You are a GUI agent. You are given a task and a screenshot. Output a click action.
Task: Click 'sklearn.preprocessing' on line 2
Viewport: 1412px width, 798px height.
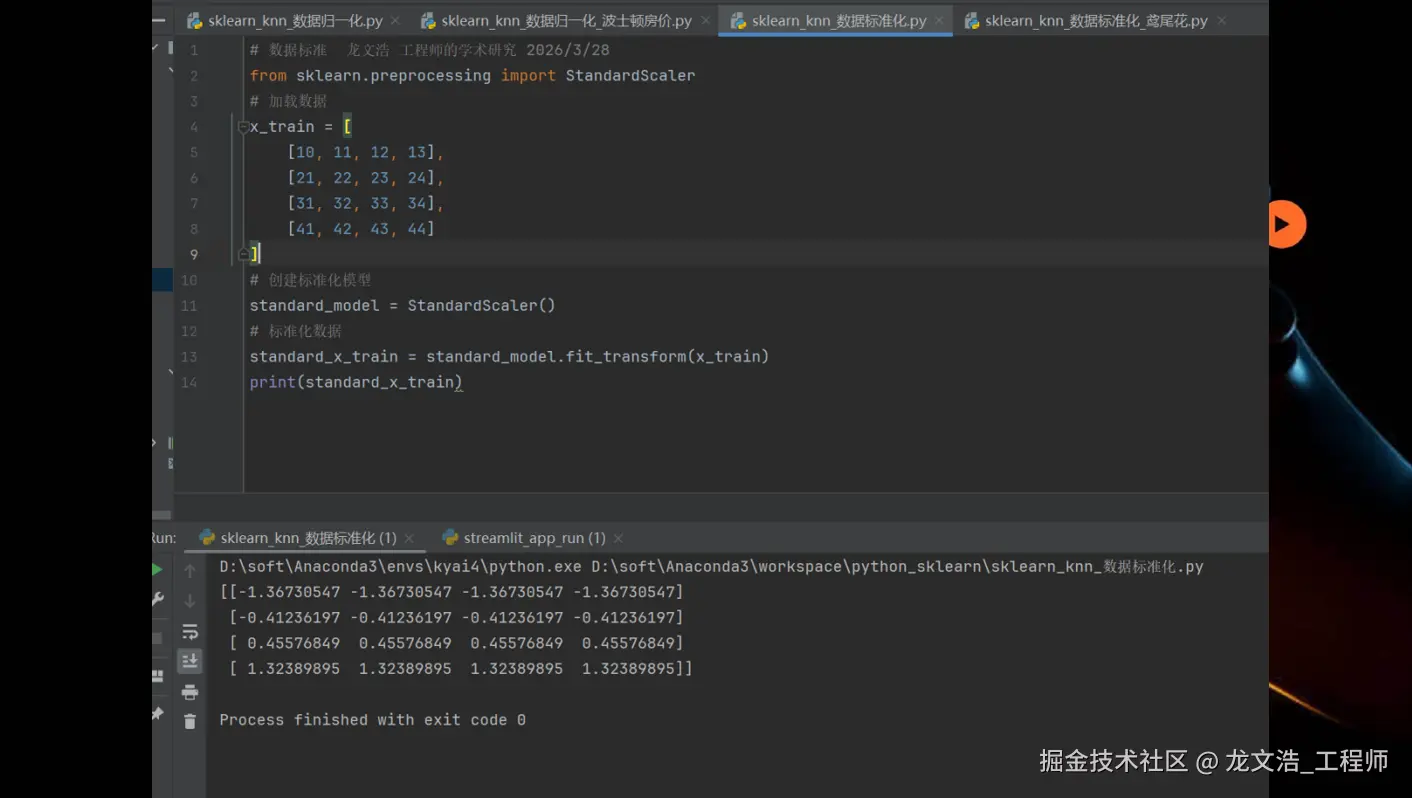pyautogui.click(x=393, y=76)
